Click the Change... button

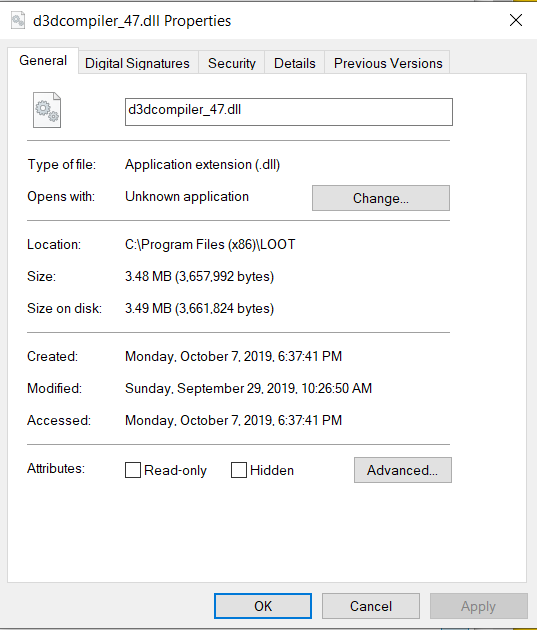coord(381,198)
